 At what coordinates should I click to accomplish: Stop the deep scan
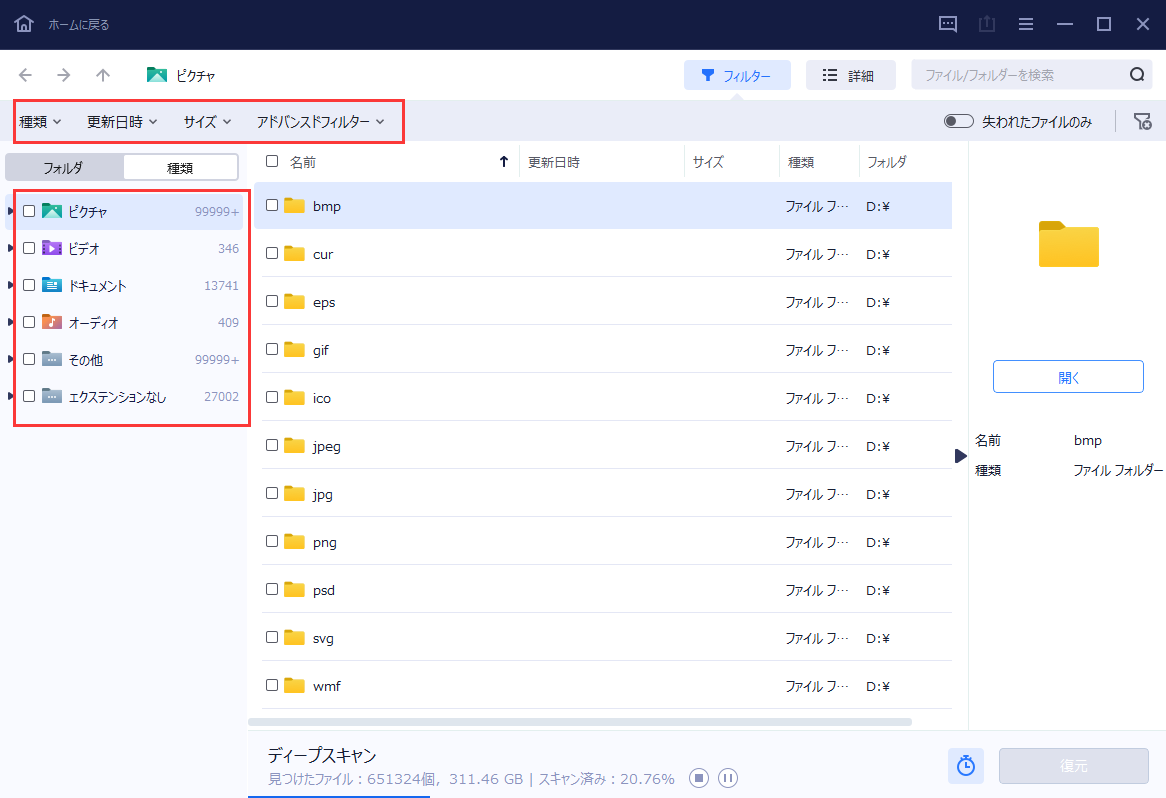699,778
